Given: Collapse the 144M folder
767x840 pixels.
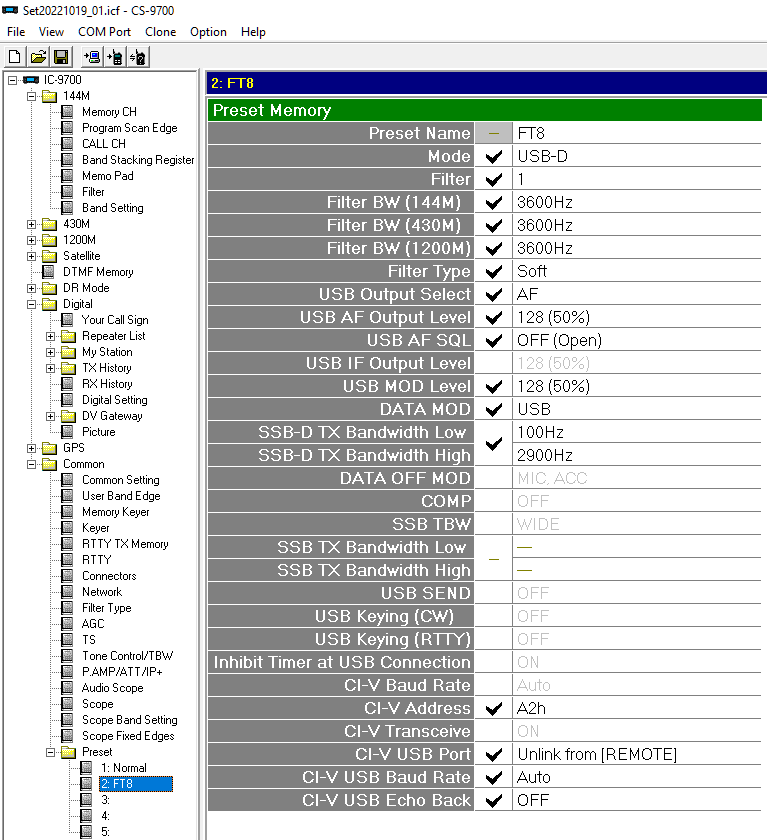Looking at the screenshot, I should (31, 96).
